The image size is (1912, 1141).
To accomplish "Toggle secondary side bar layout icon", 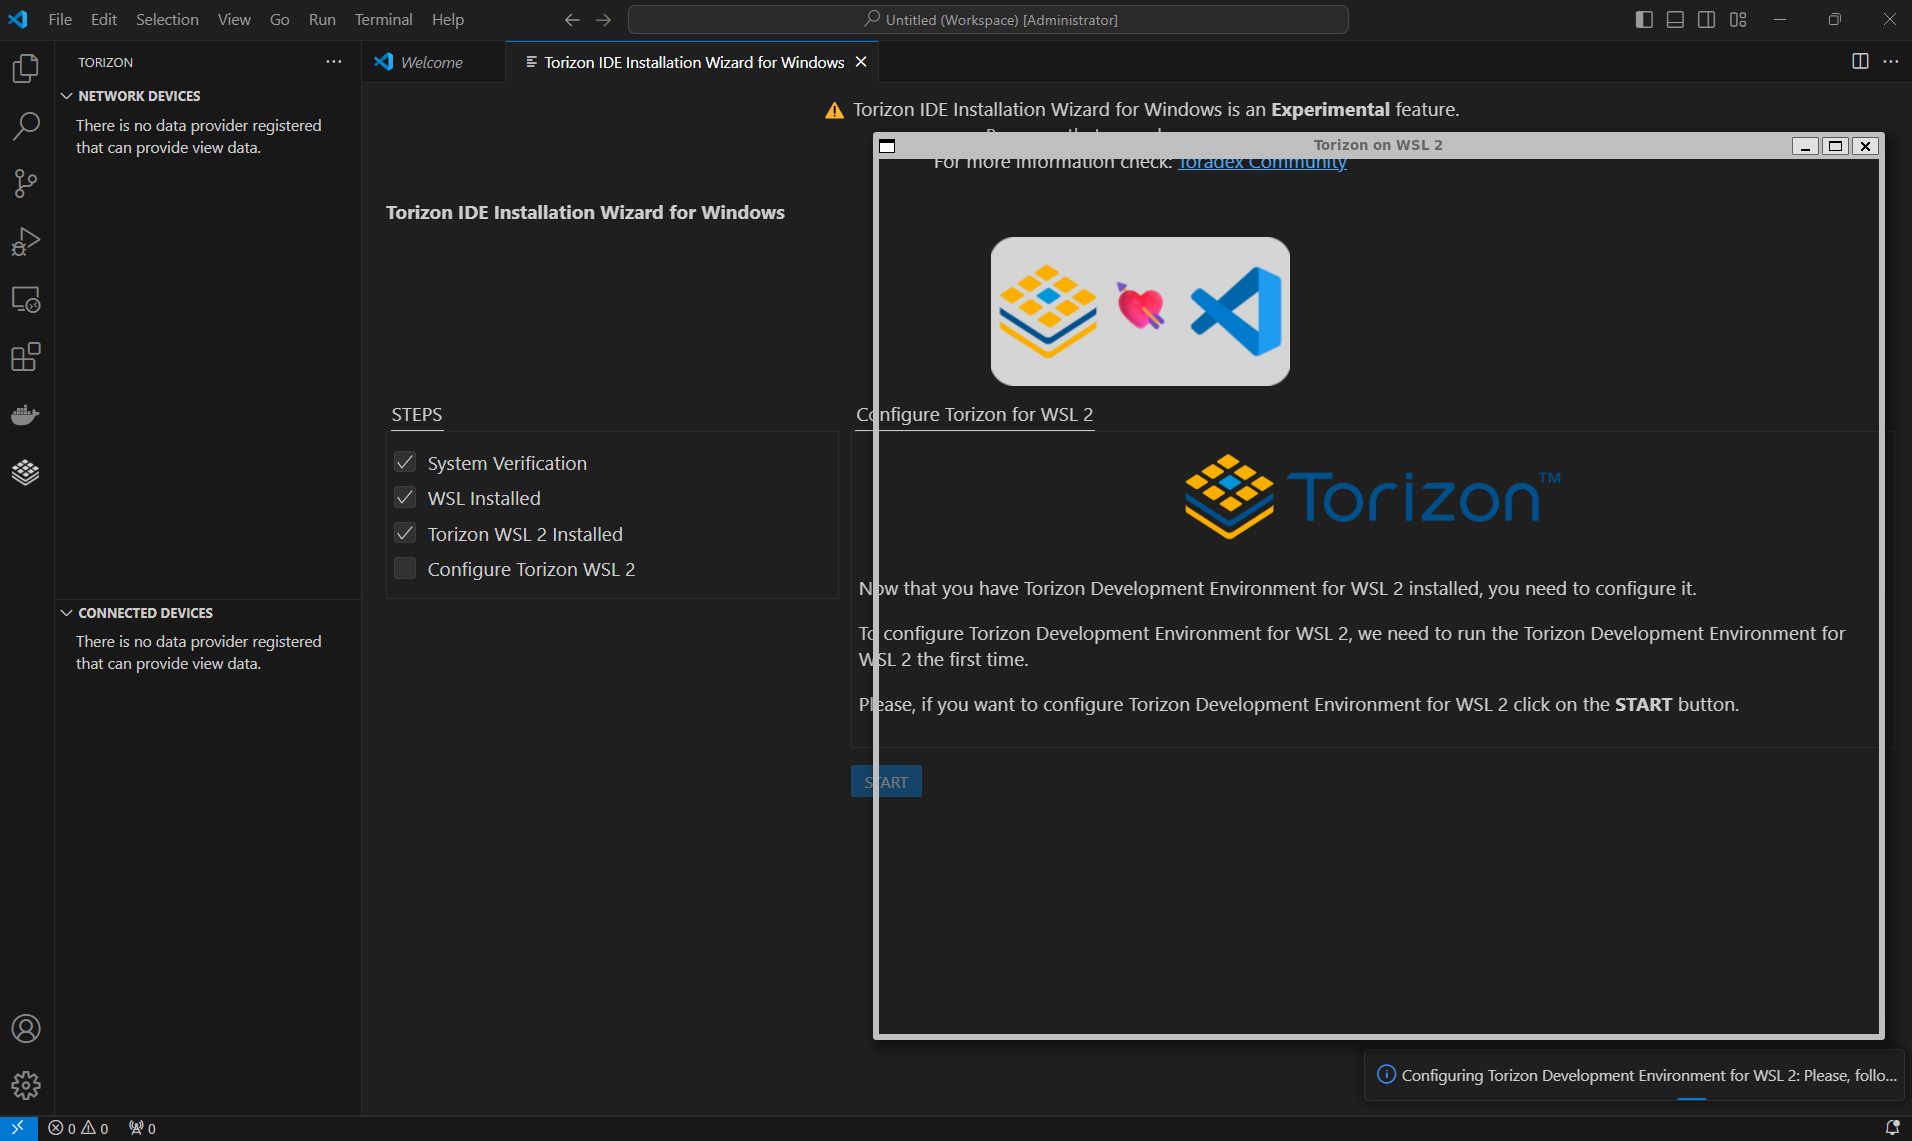I will [x=1707, y=20].
